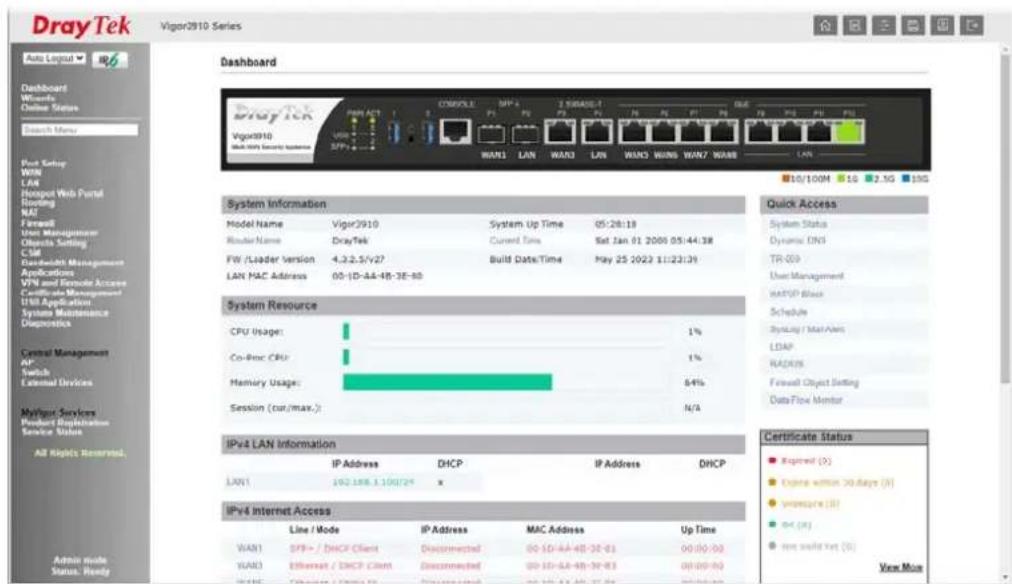Click the page's vertical scrollbar
Screen dimensions: 1012x584
click(1005, 219)
